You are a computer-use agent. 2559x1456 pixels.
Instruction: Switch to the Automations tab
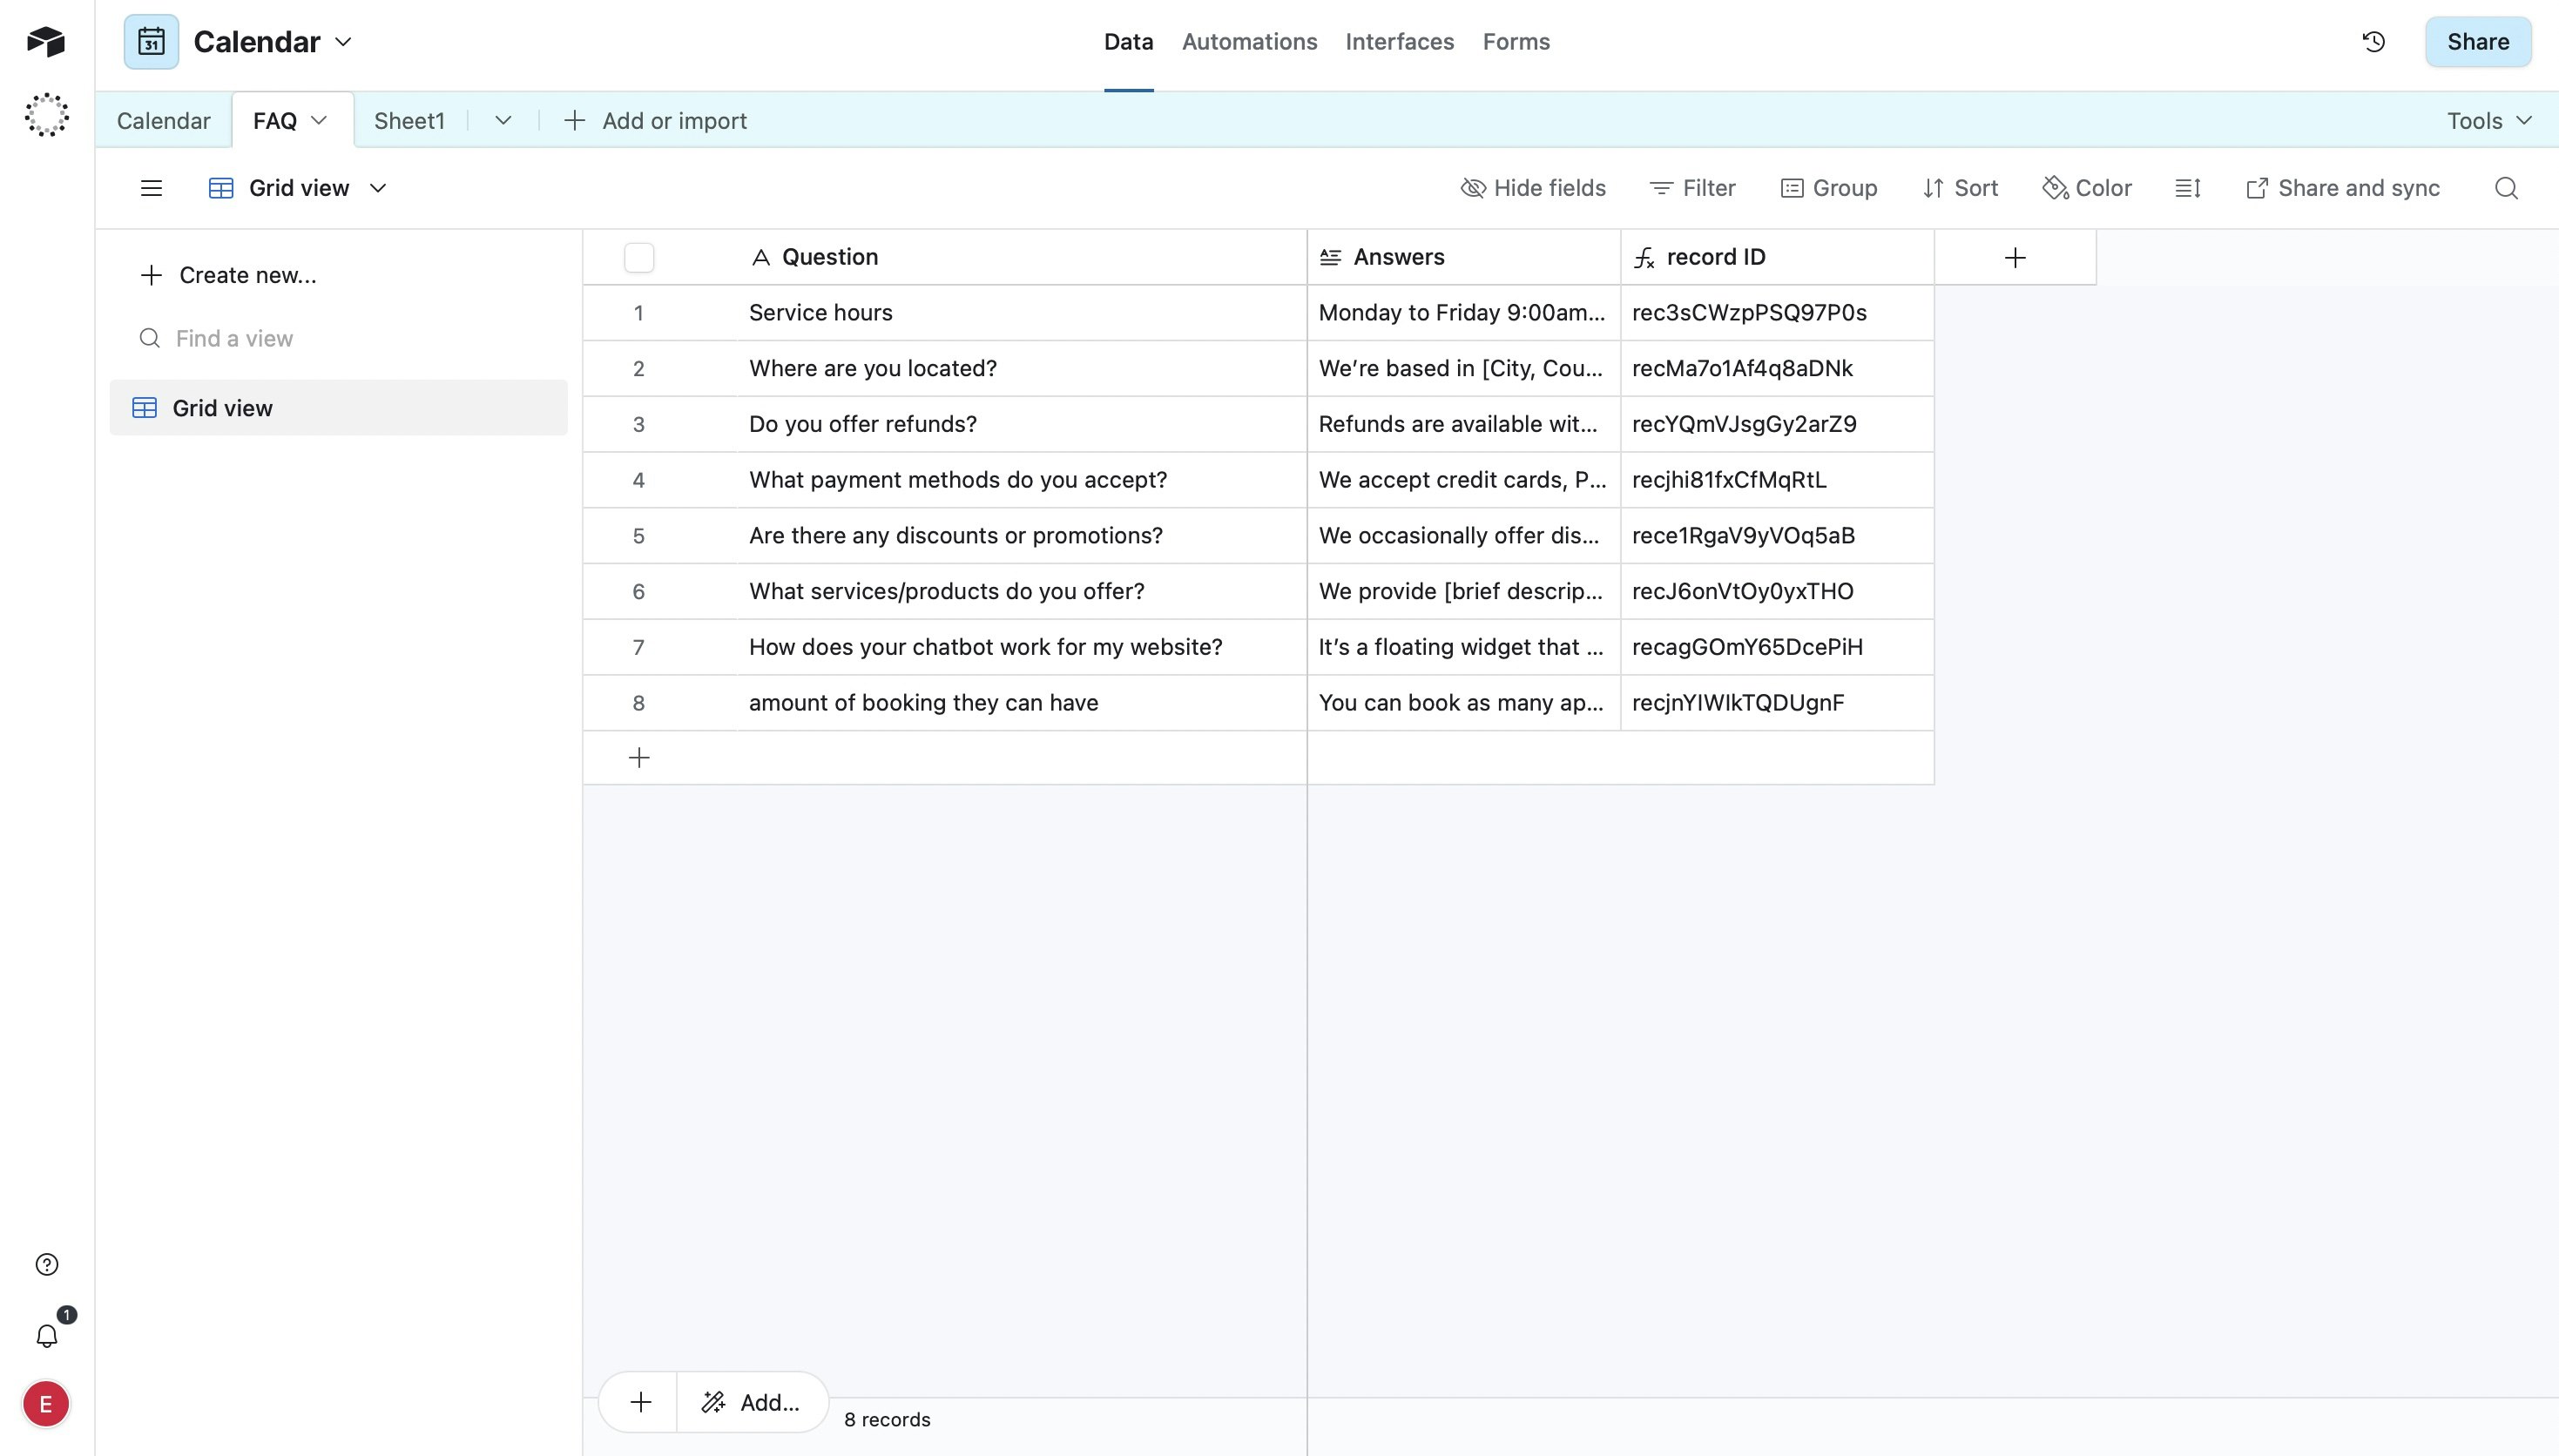coord(1249,42)
